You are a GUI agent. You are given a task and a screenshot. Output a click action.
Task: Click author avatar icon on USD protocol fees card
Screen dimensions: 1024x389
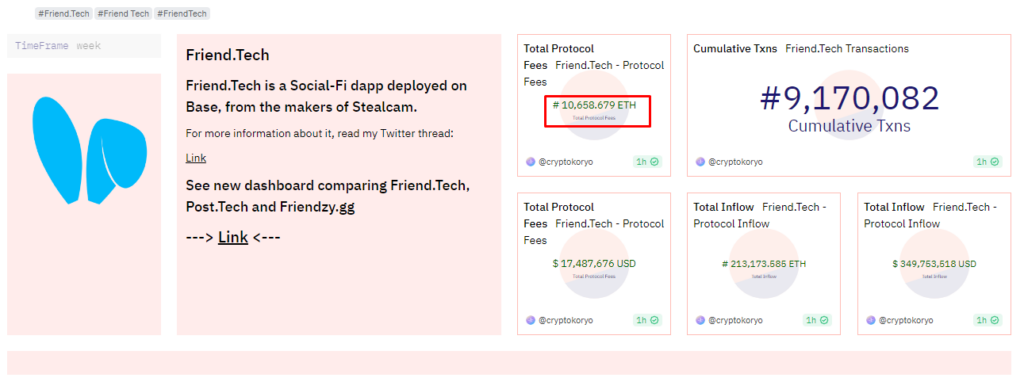[530, 320]
